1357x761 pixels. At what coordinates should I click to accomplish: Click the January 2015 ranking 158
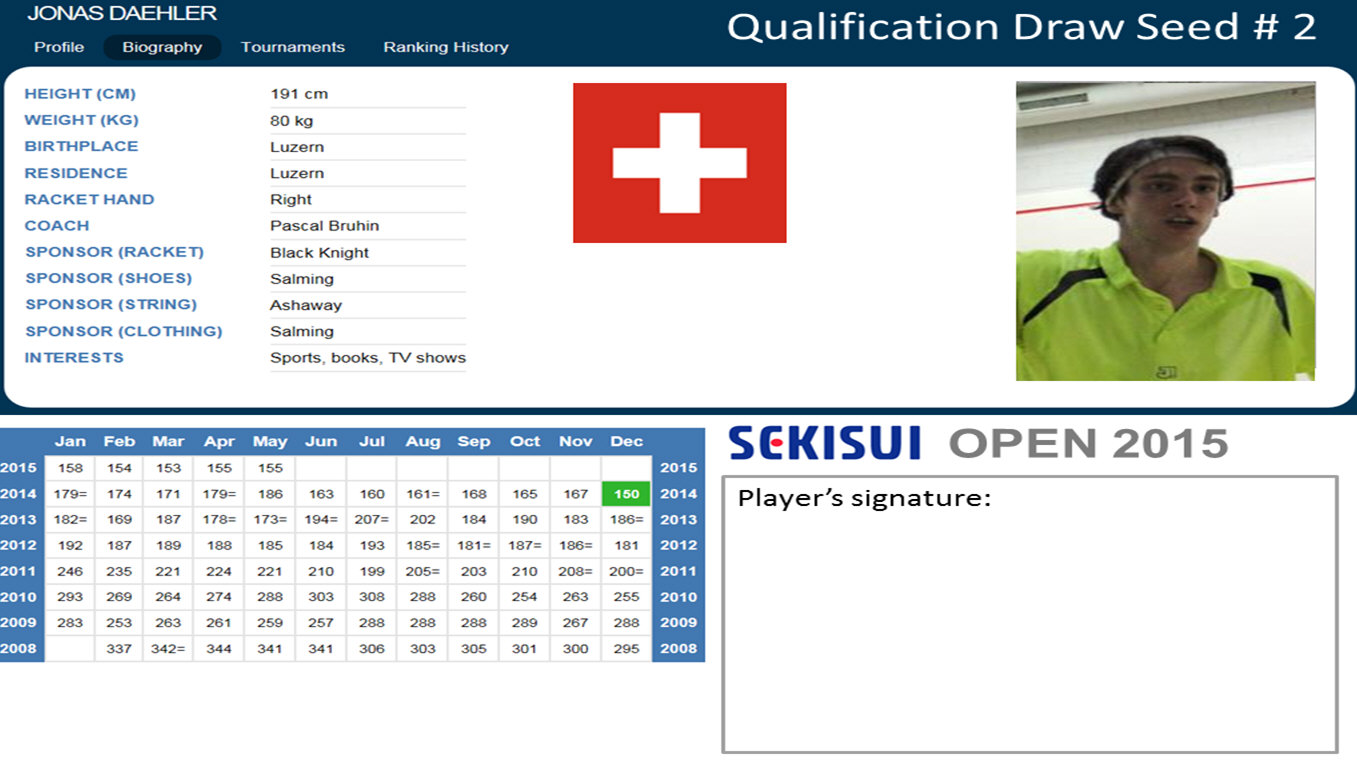pyautogui.click(x=70, y=468)
